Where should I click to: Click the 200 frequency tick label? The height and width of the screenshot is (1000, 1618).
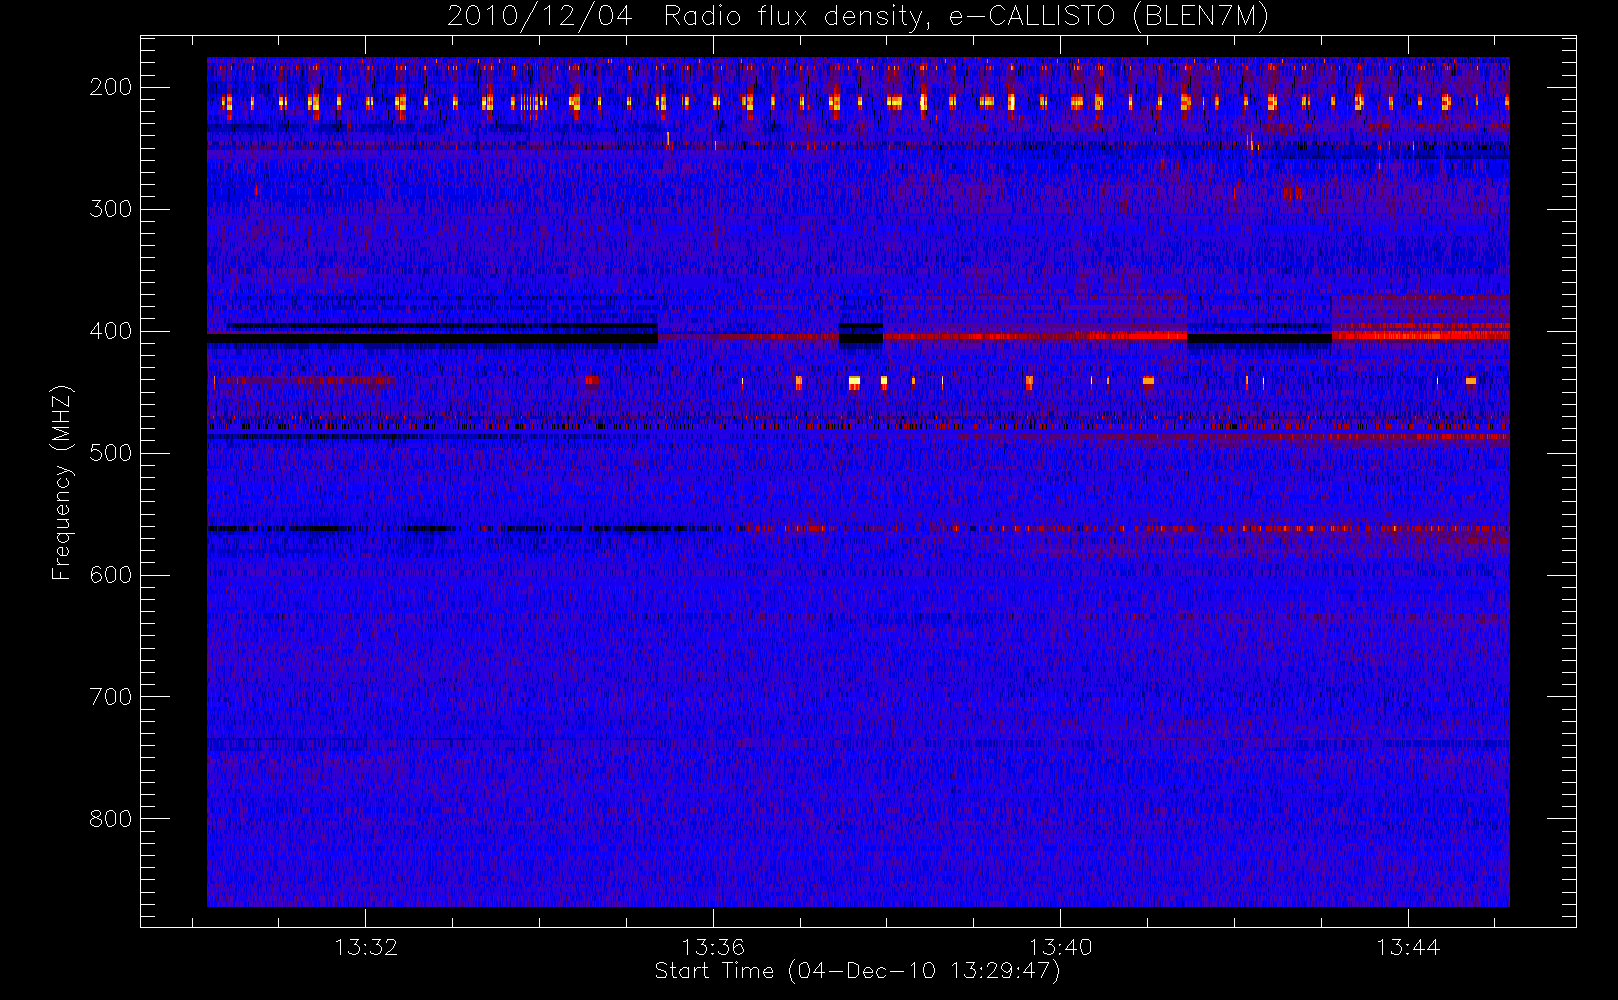[111, 87]
